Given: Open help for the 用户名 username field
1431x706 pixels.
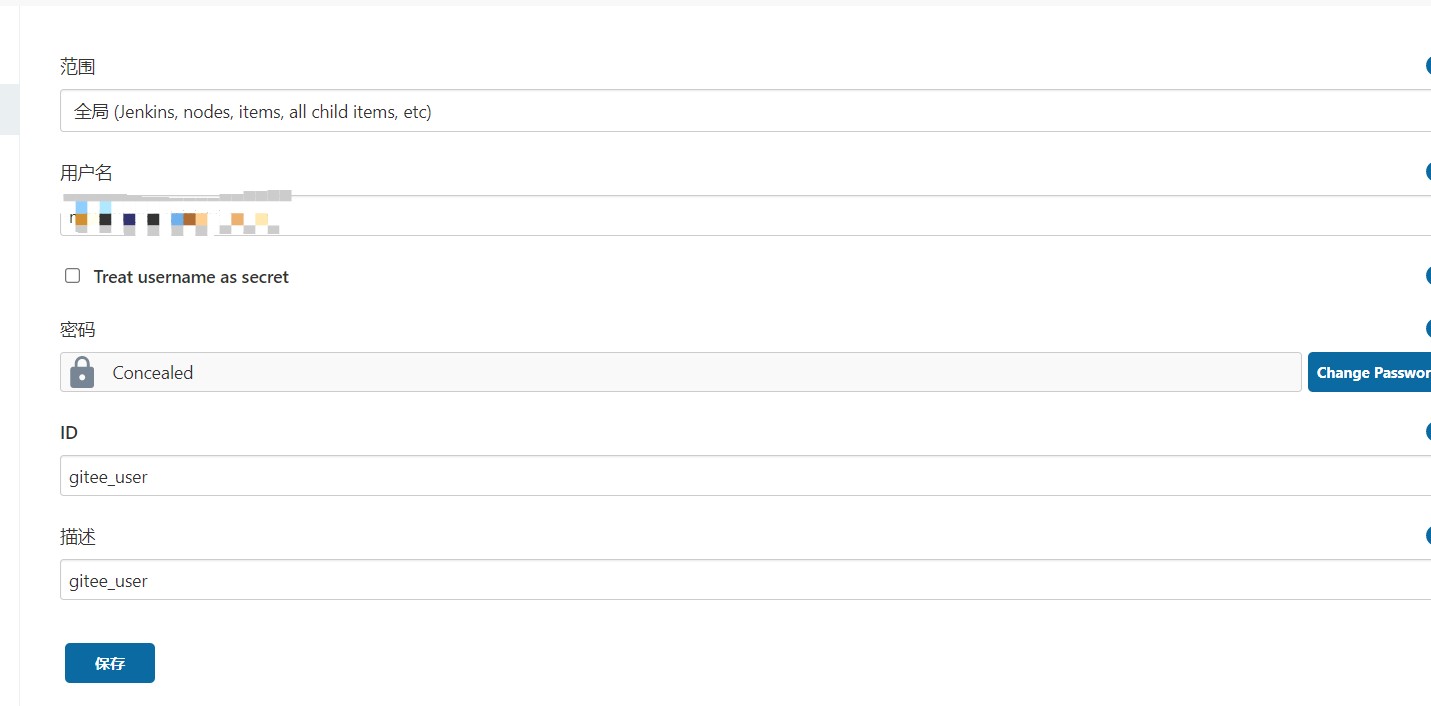Looking at the screenshot, I should (1428, 171).
